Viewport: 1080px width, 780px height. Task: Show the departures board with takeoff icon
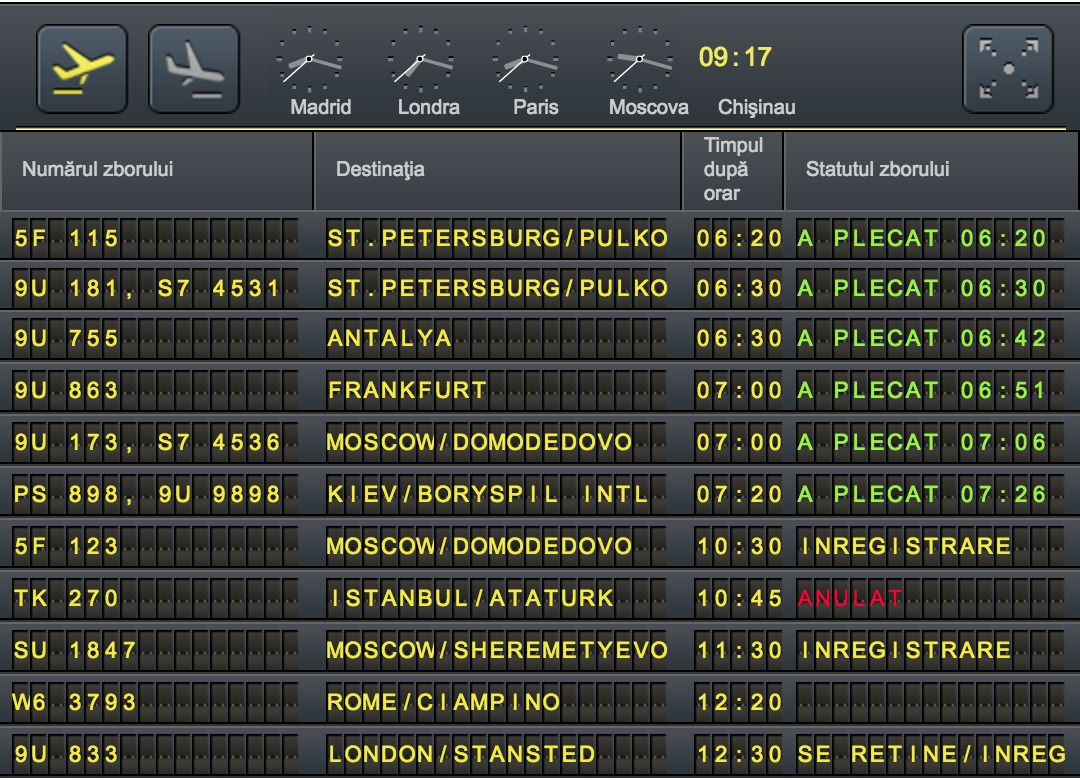point(82,69)
